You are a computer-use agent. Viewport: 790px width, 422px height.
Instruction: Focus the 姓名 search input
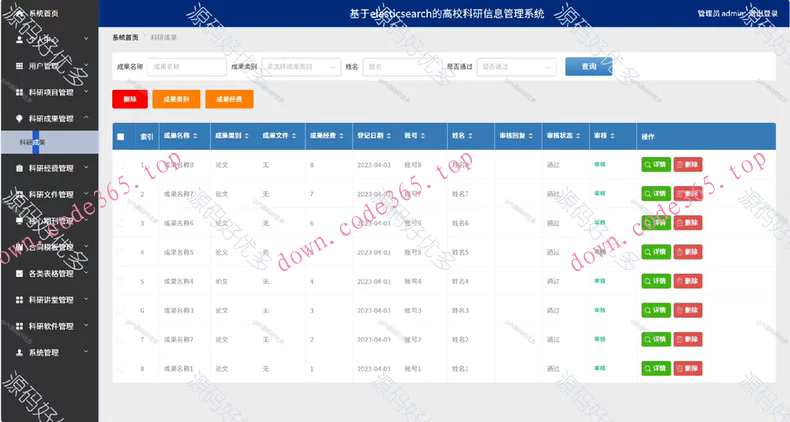(x=403, y=66)
